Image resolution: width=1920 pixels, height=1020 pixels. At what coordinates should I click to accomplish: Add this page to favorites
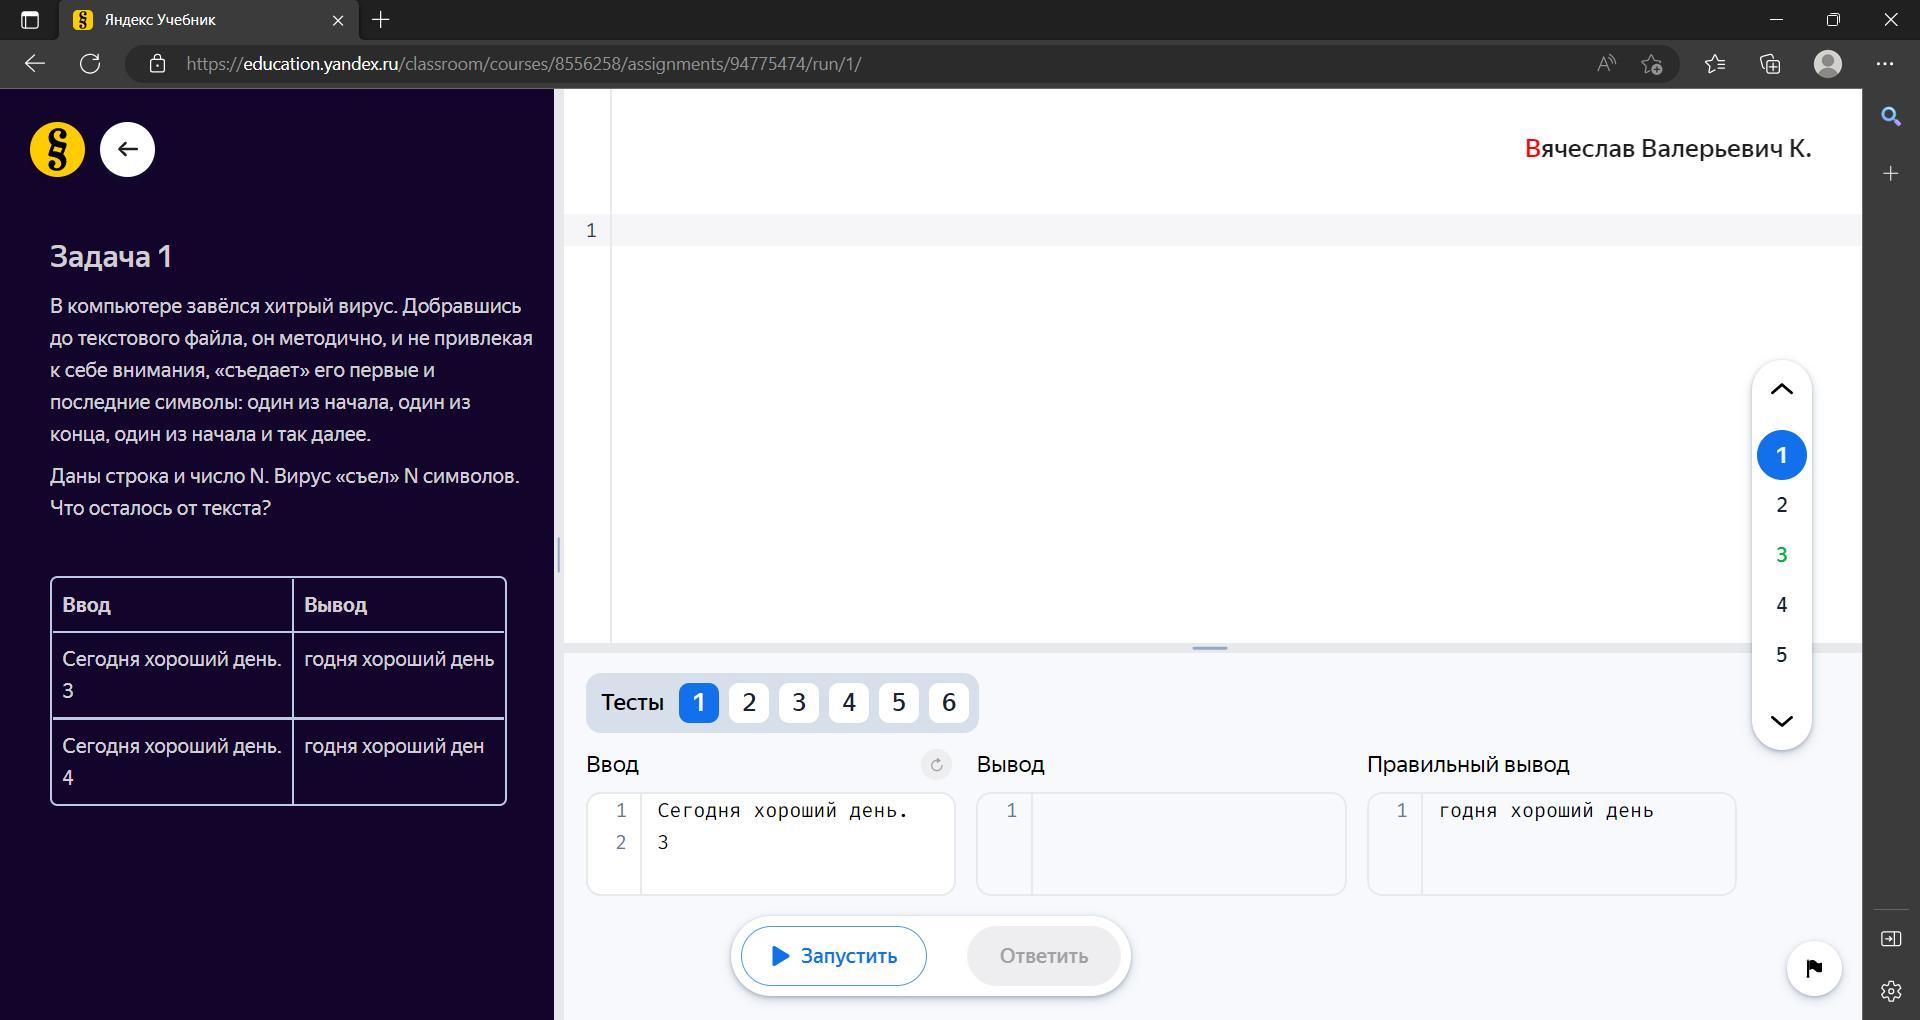click(x=1652, y=64)
